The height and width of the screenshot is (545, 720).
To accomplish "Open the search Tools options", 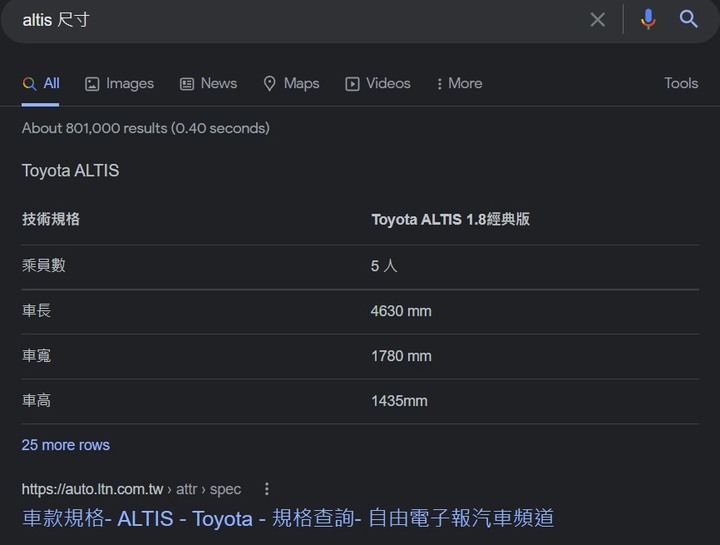I will pos(681,83).
